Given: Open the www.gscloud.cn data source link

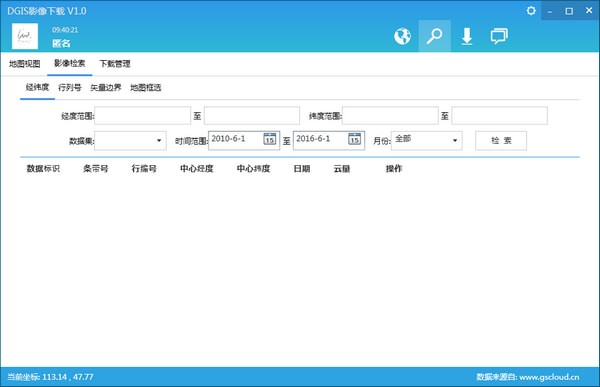Looking at the screenshot, I should (549, 377).
